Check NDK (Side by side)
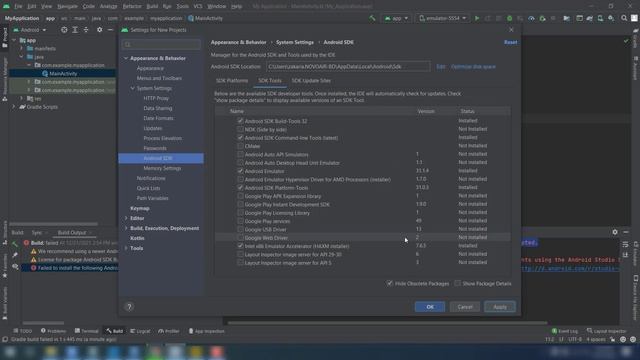This screenshot has width=640, height=360. click(240, 129)
